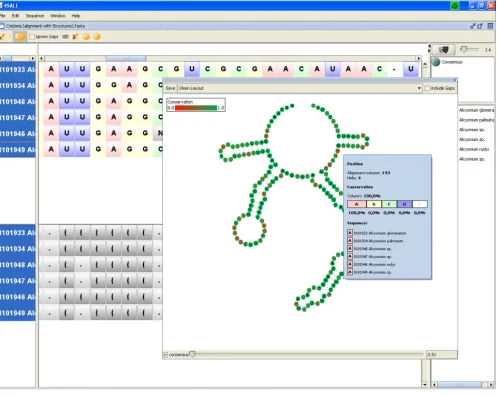Screen dimensions: 498x397
Task: Click the pink A nucleotide swatch in the popup
Action: tap(356, 204)
